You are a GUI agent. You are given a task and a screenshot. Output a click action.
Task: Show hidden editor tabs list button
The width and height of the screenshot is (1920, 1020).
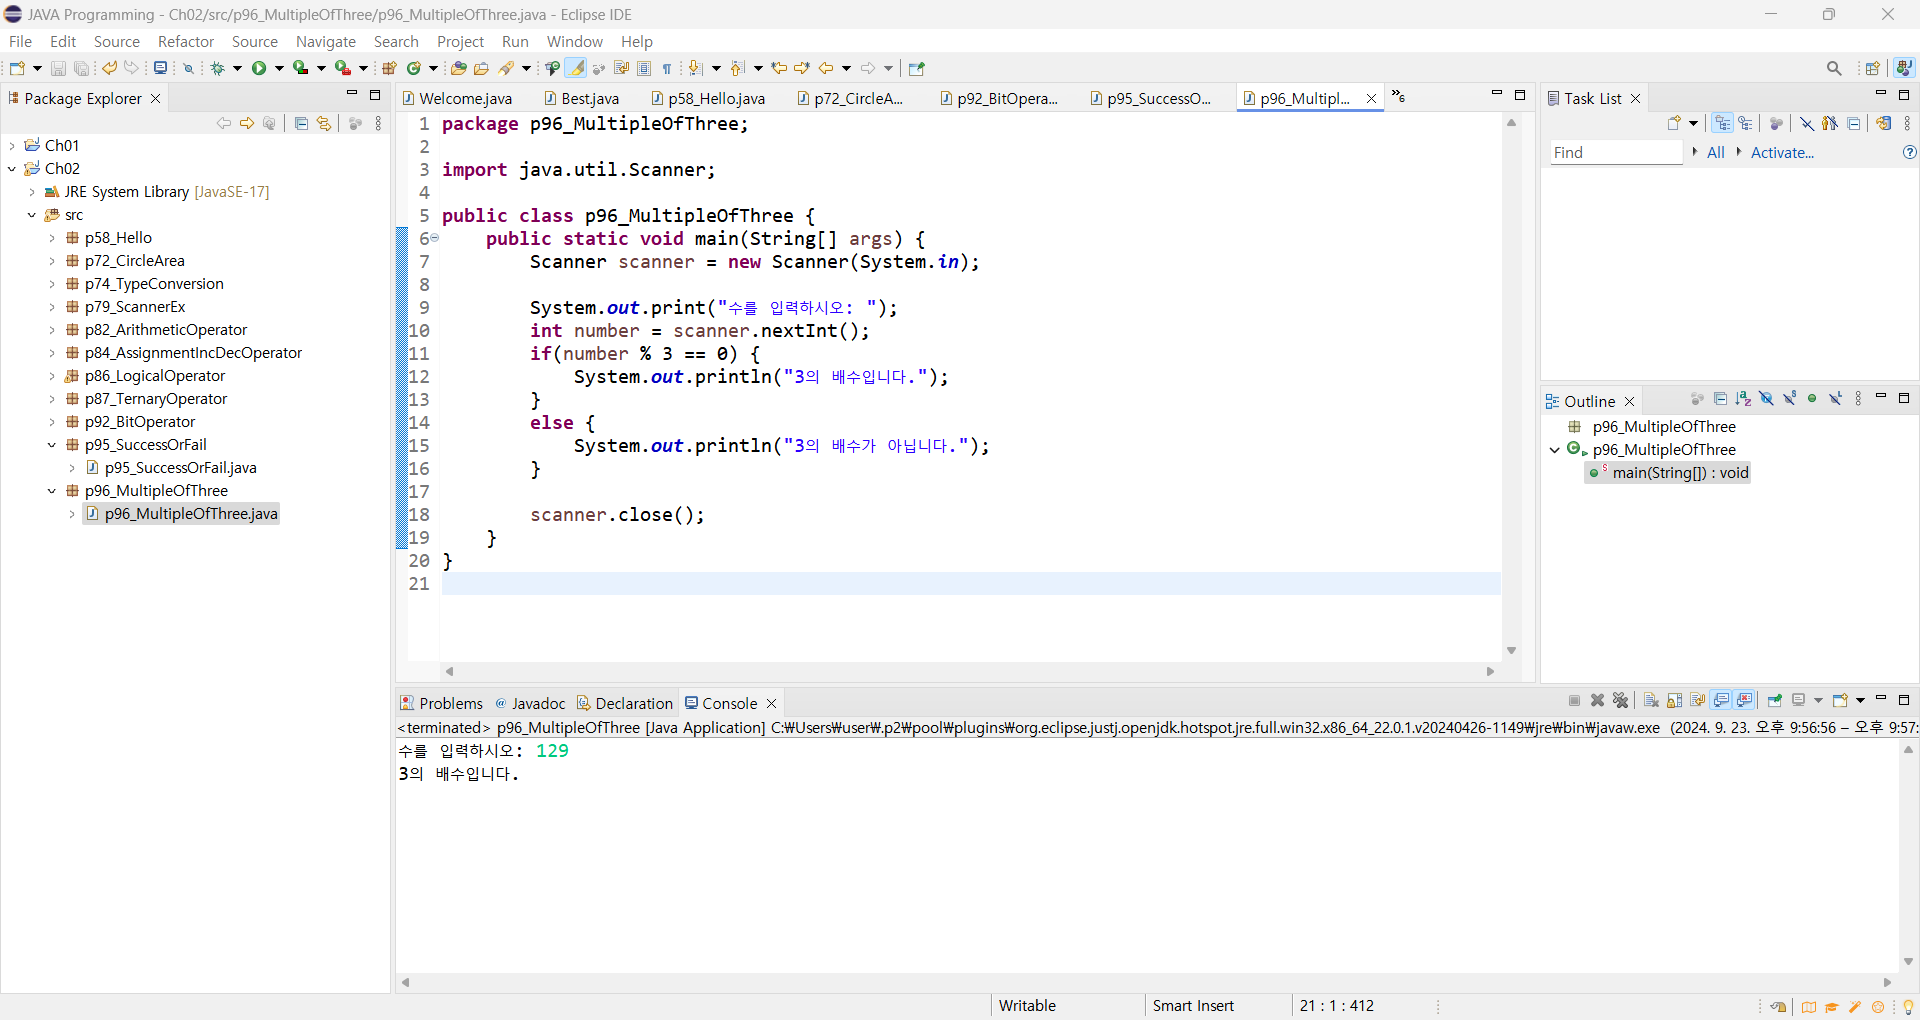click(1398, 97)
